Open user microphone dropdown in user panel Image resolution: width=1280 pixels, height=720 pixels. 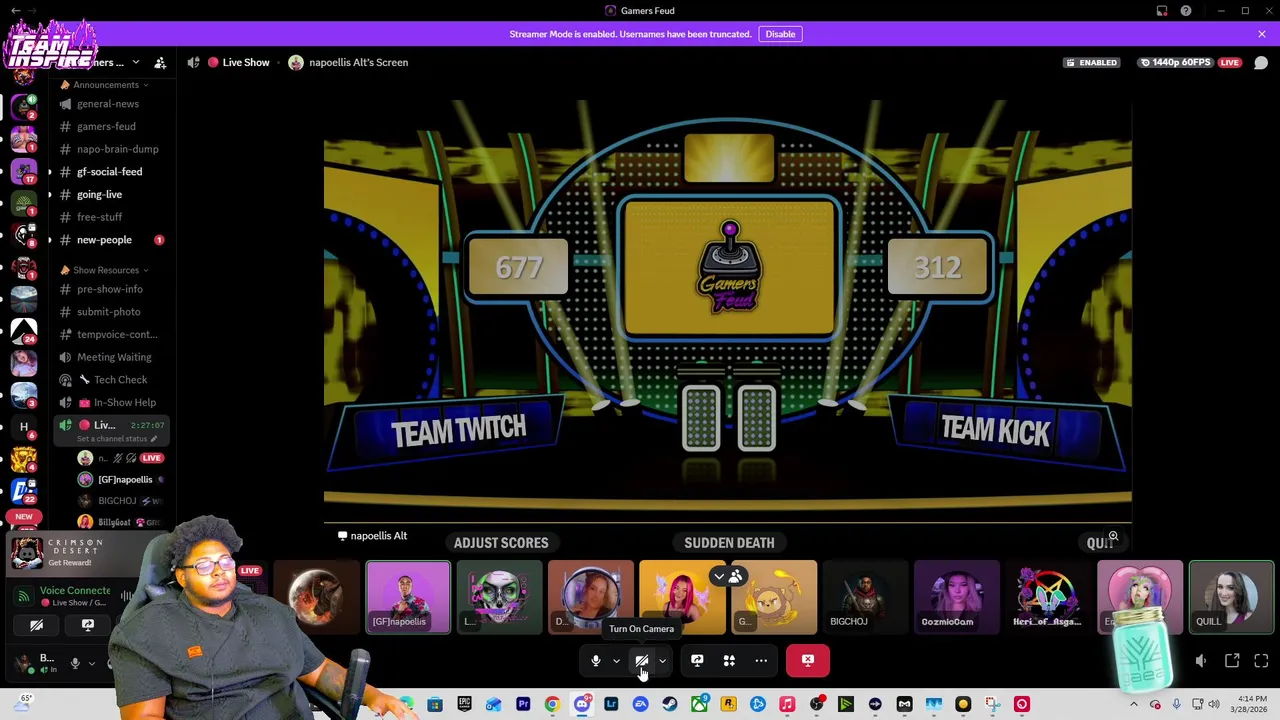(91, 663)
